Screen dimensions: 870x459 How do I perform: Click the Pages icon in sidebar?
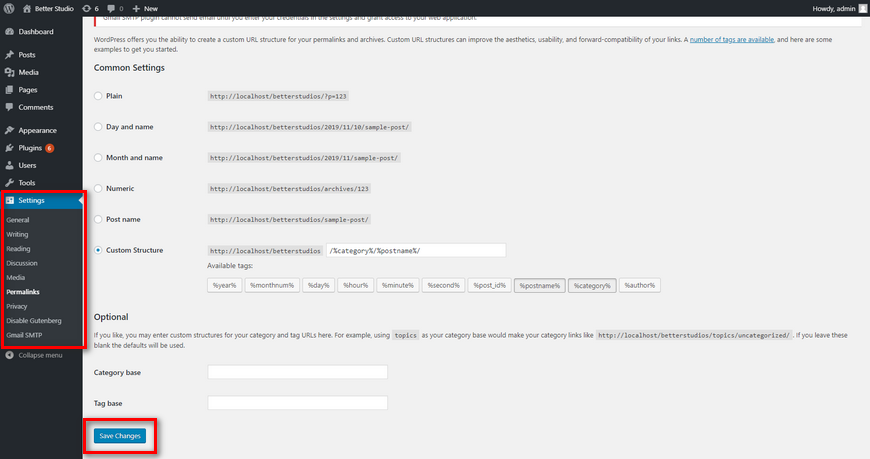click(x=9, y=89)
